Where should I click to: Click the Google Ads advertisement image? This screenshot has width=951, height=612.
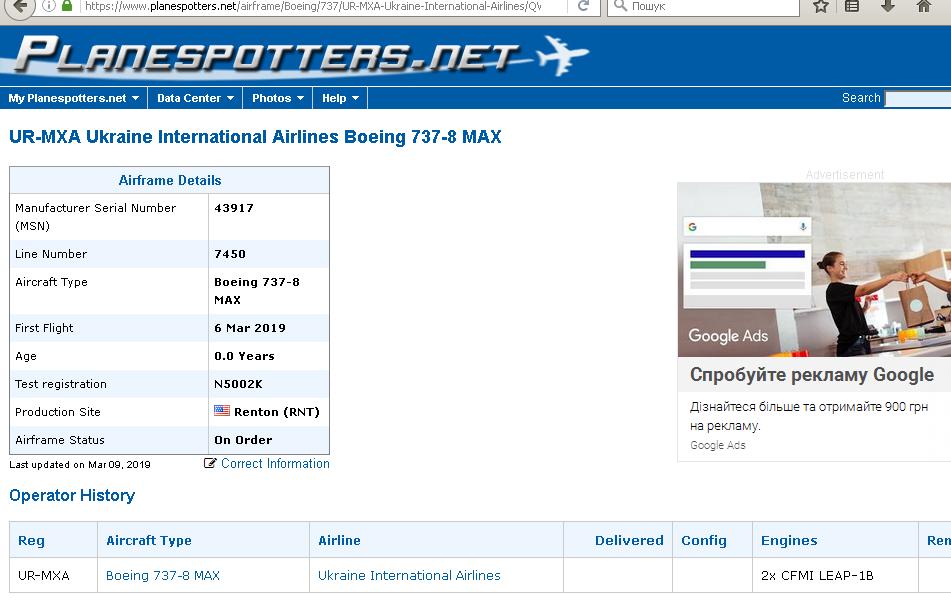click(814, 269)
